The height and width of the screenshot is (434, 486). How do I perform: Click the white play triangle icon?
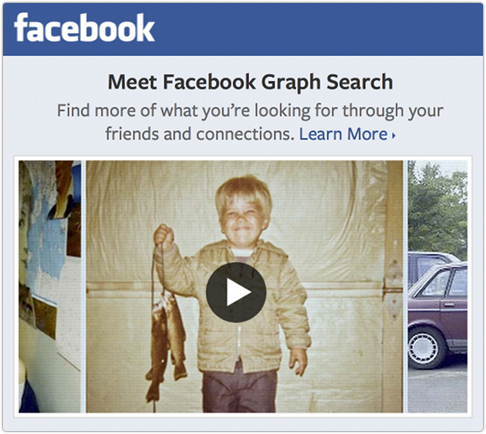[238, 292]
